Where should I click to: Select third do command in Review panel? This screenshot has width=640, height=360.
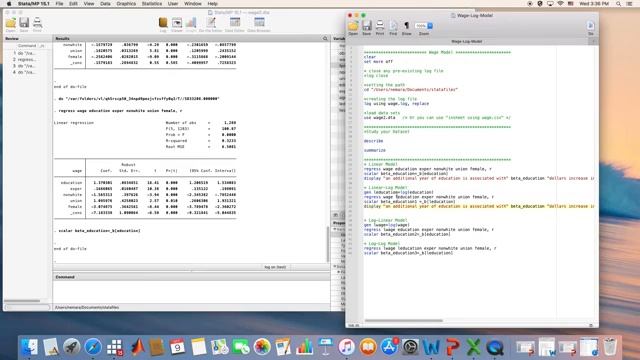[25, 66]
